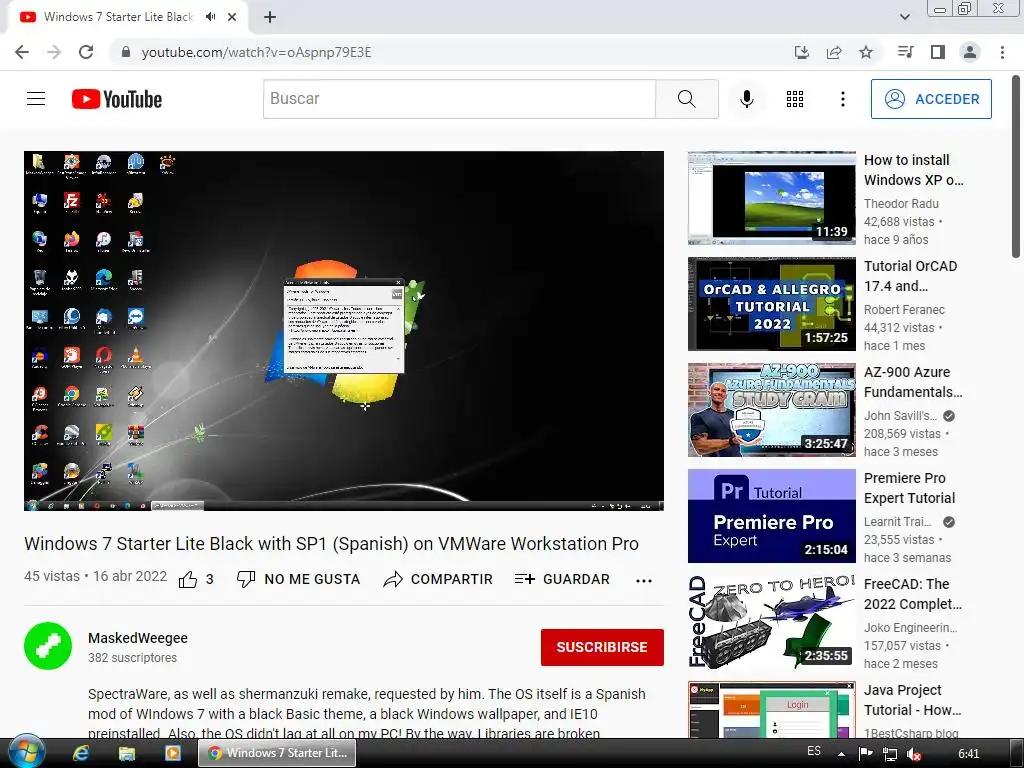
Task: Open the MaskedWeegee channel name link
Action: click(x=138, y=638)
